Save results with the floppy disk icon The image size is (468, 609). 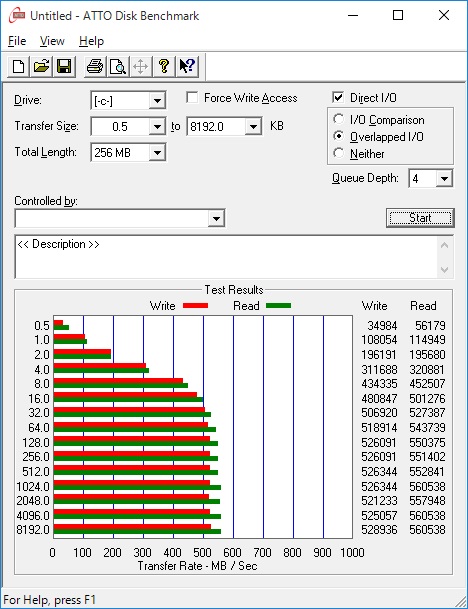(64, 66)
